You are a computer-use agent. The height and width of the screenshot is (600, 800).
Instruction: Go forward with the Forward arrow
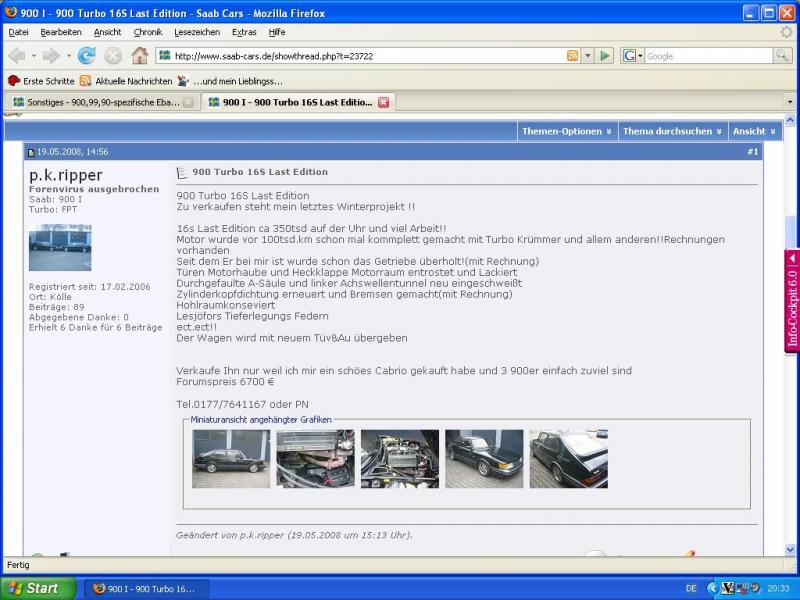pyautogui.click(x=51, y=56)
